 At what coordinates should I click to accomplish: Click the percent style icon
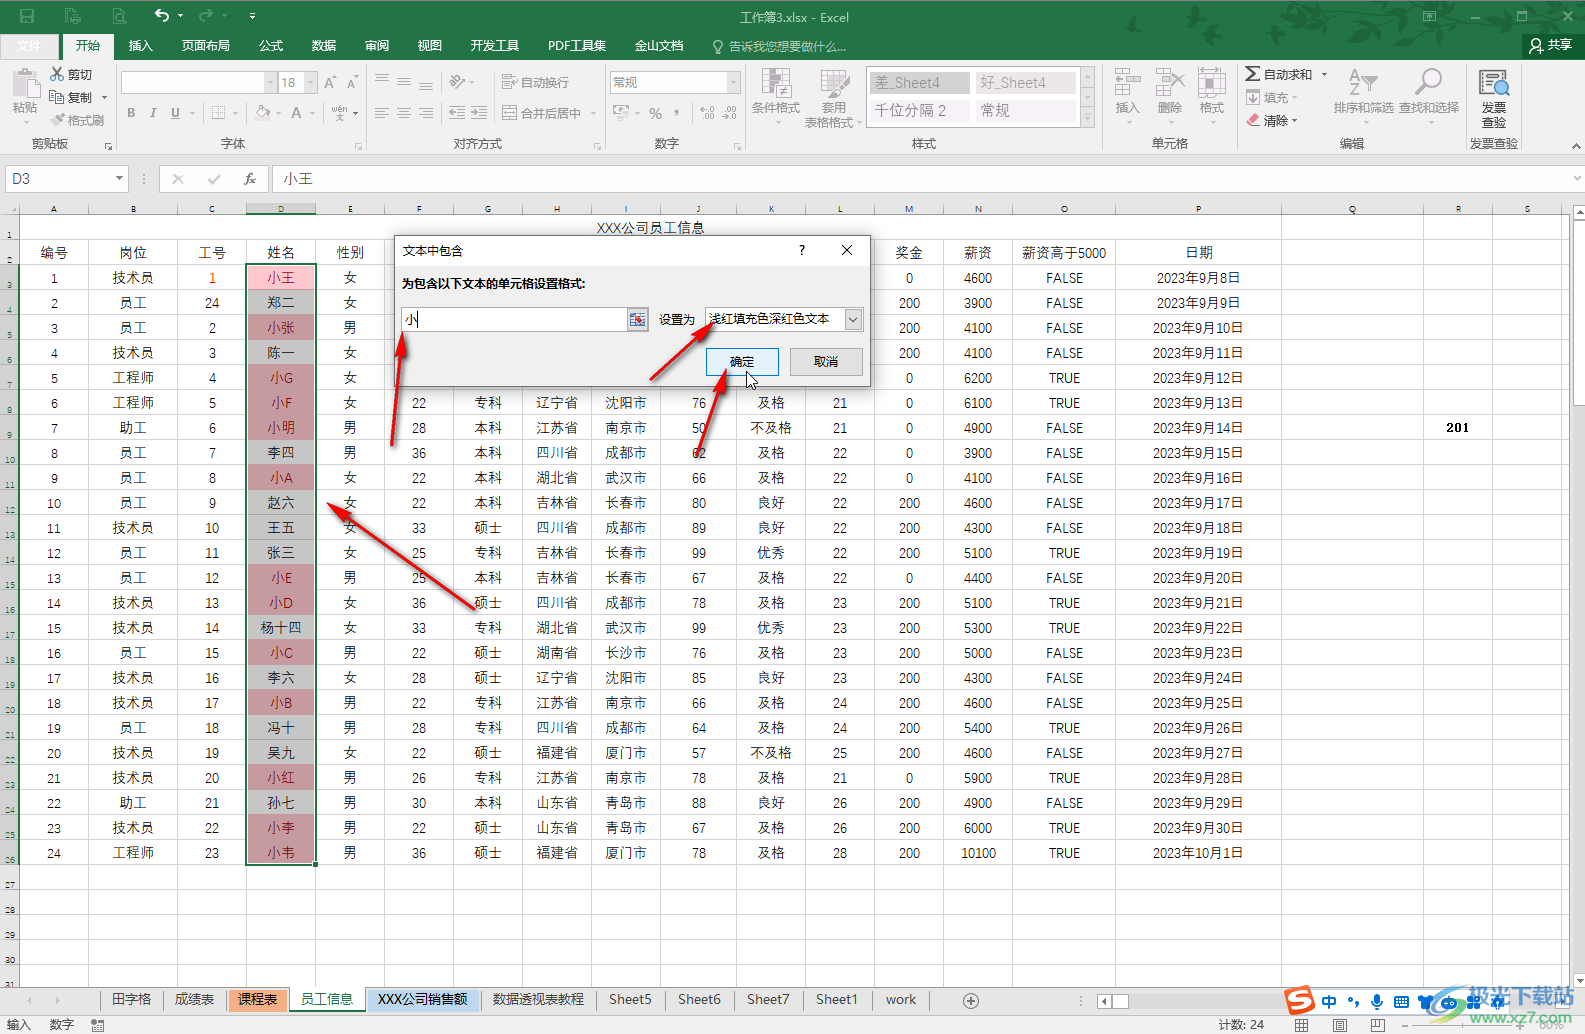click(656, 113)
